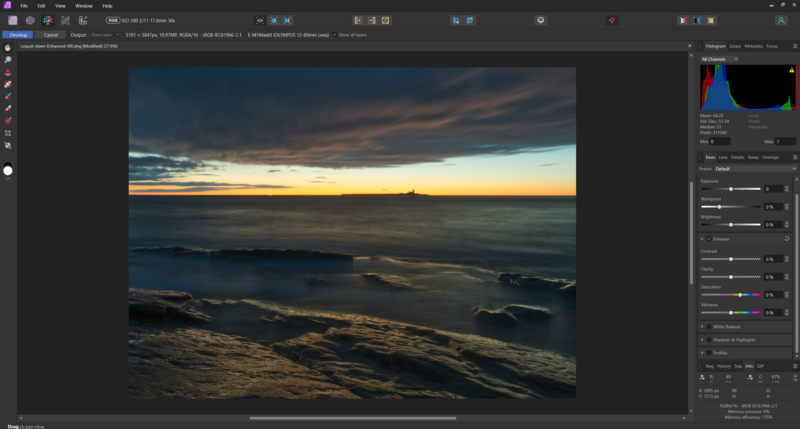This screenshot has width=800, height=429.
Task: Select the mirror view mode icon
Action: pos(287,20)
